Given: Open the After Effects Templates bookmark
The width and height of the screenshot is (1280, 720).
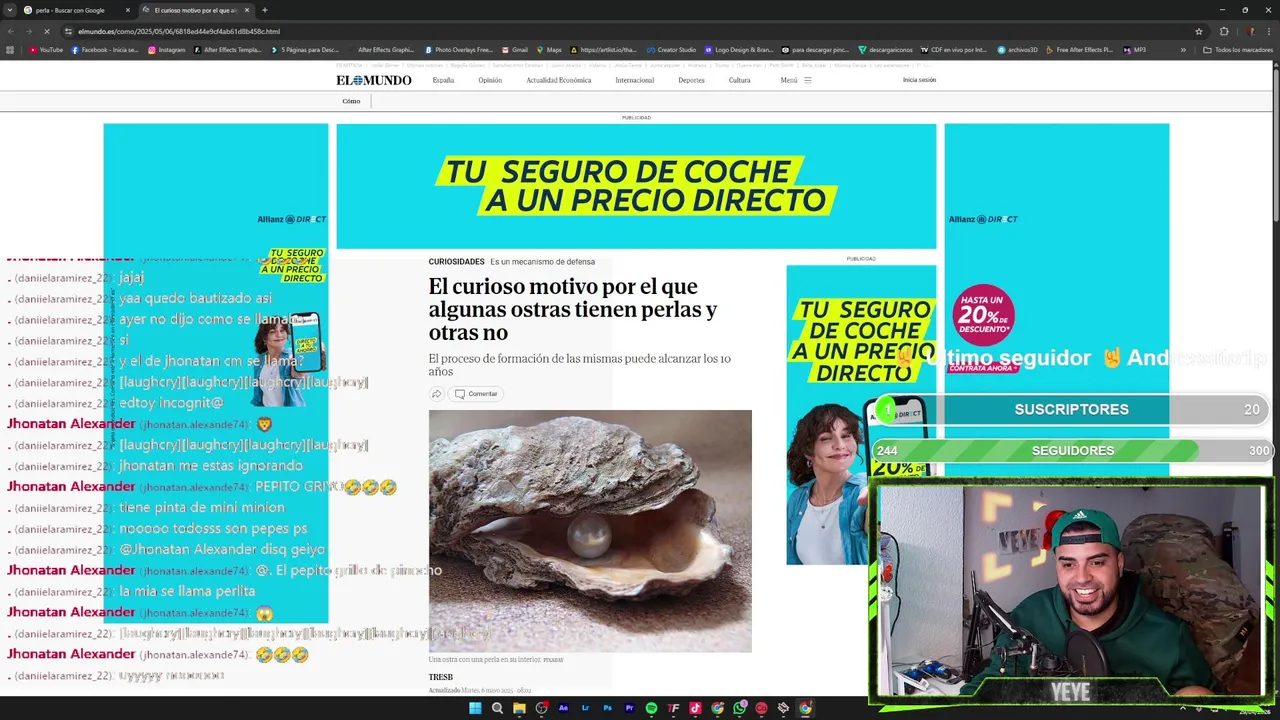Looking at the screenshot, I should click(227, 50).
